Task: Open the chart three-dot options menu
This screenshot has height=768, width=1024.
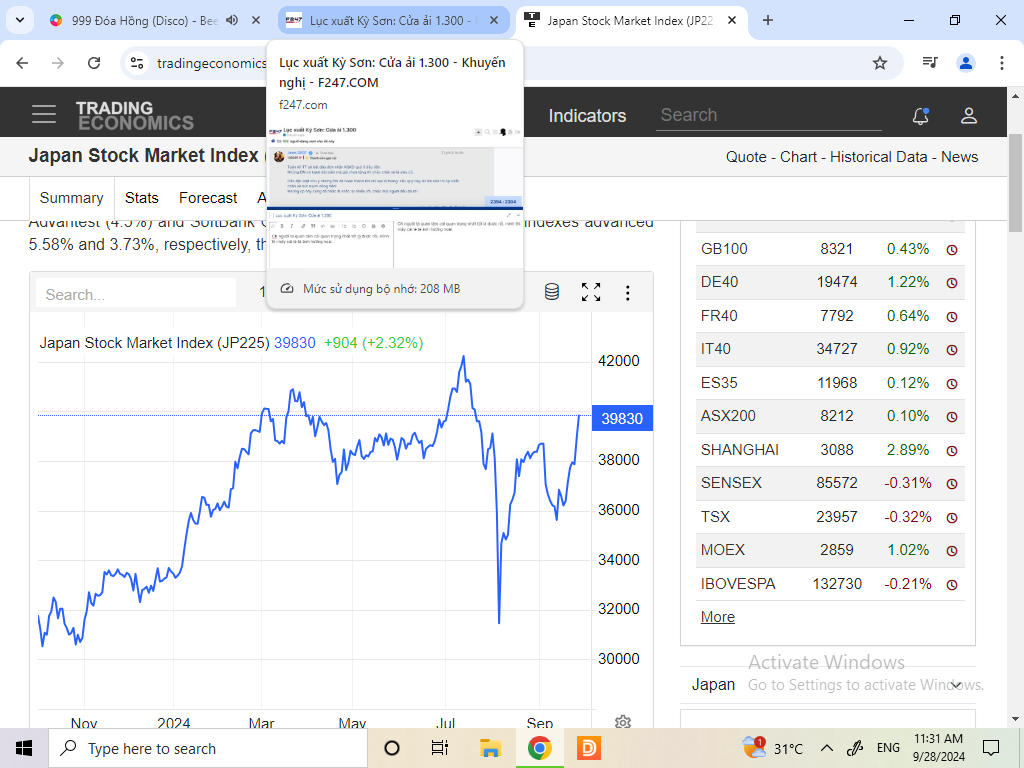Action: coord(628,293)
